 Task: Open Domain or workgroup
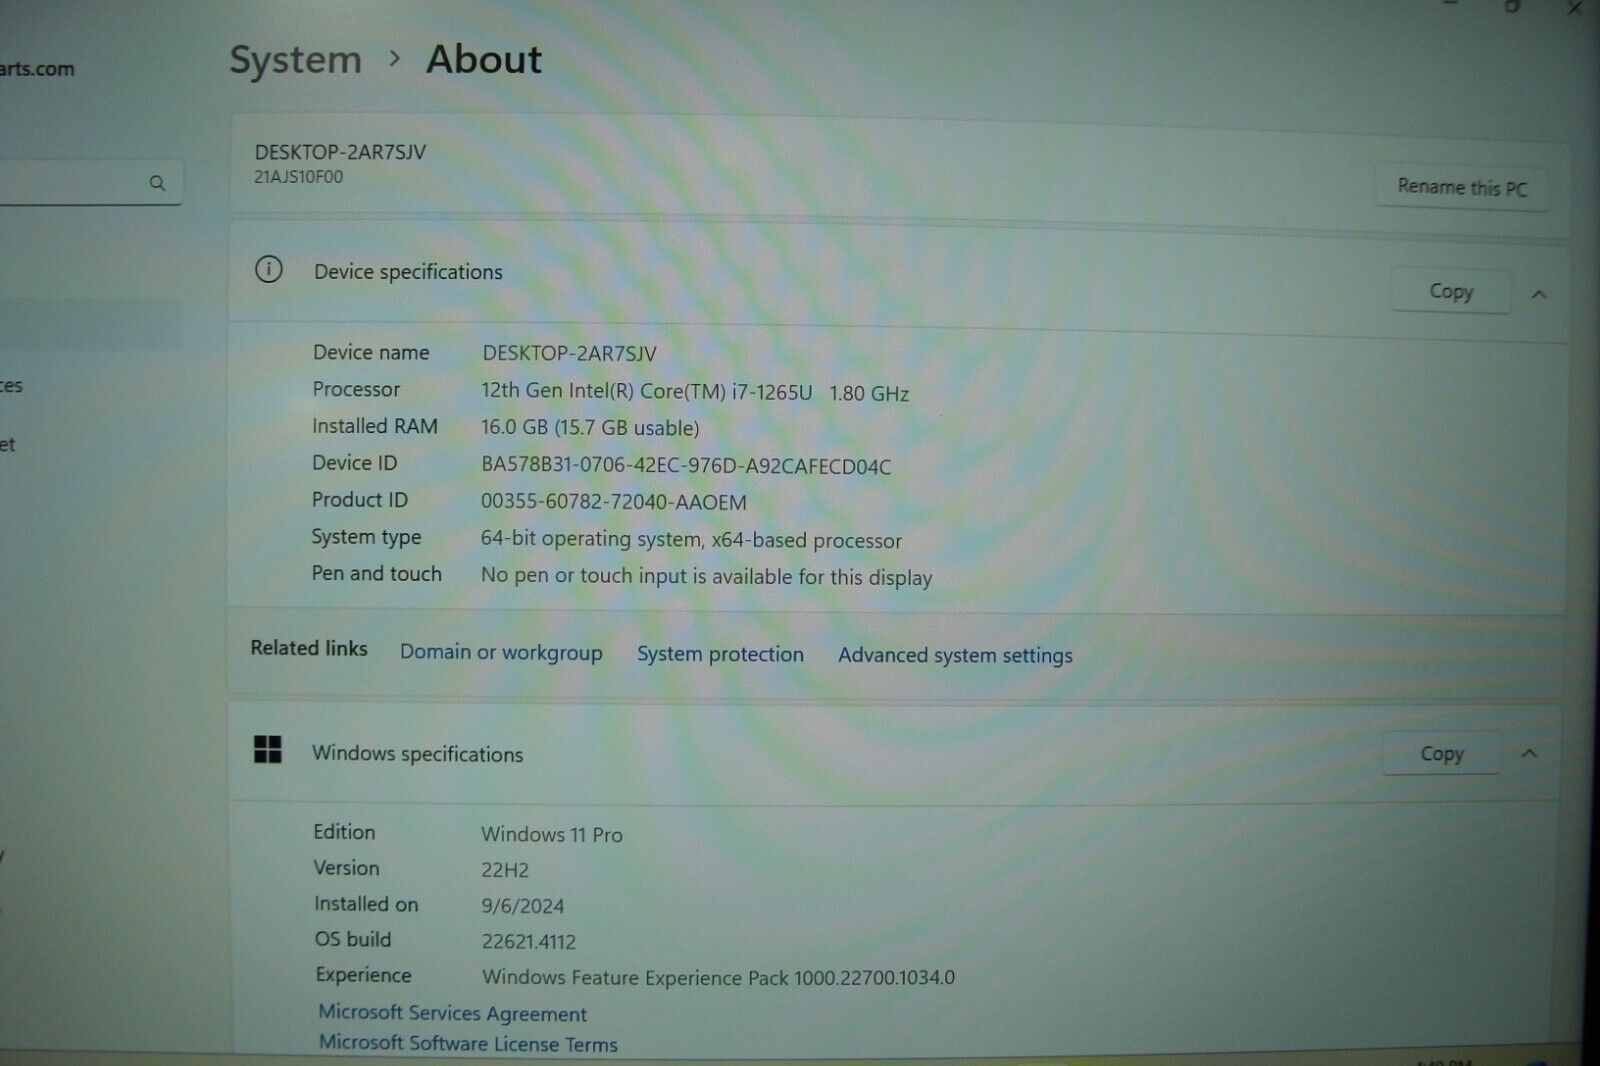[x=500, y=652]
